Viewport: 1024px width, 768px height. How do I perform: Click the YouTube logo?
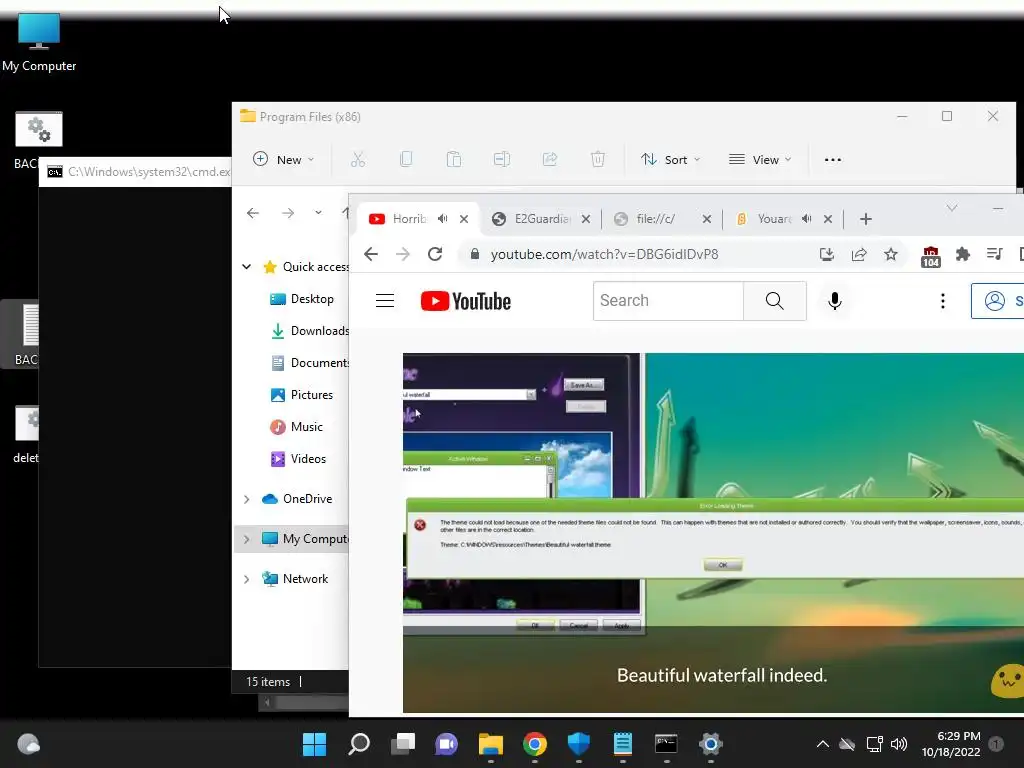tap(466, 301)
